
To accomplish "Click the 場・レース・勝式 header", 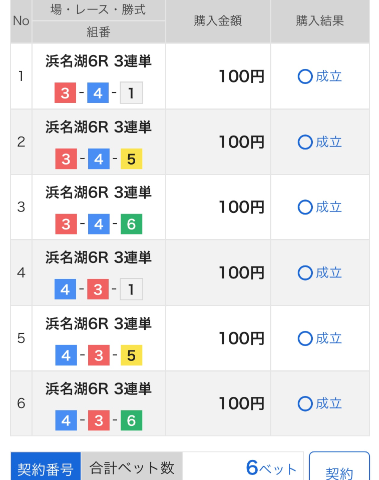I will click(98, 10).
